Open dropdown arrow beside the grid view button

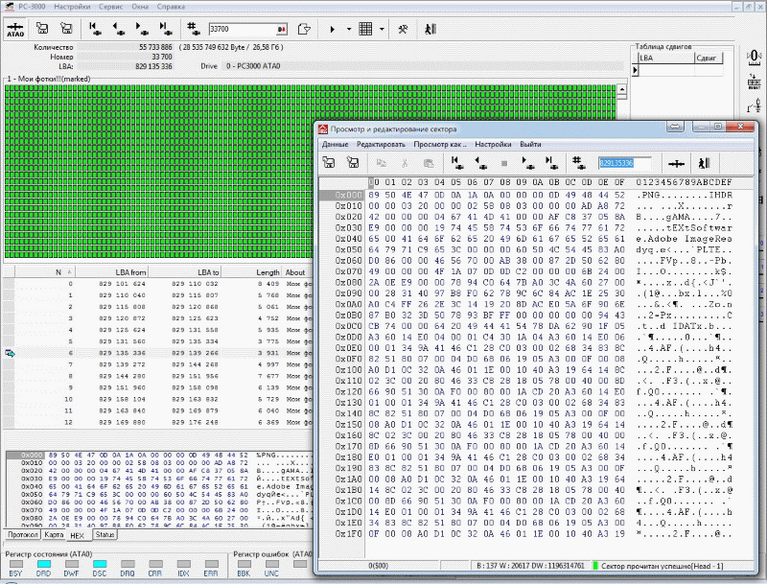tap(383, 28)
